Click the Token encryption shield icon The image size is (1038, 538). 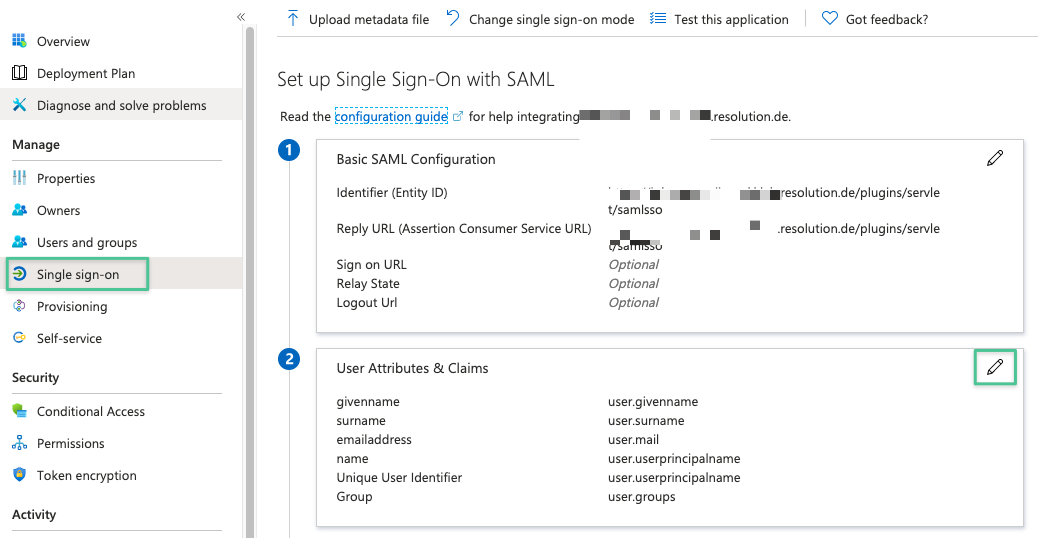pos(20,474)
